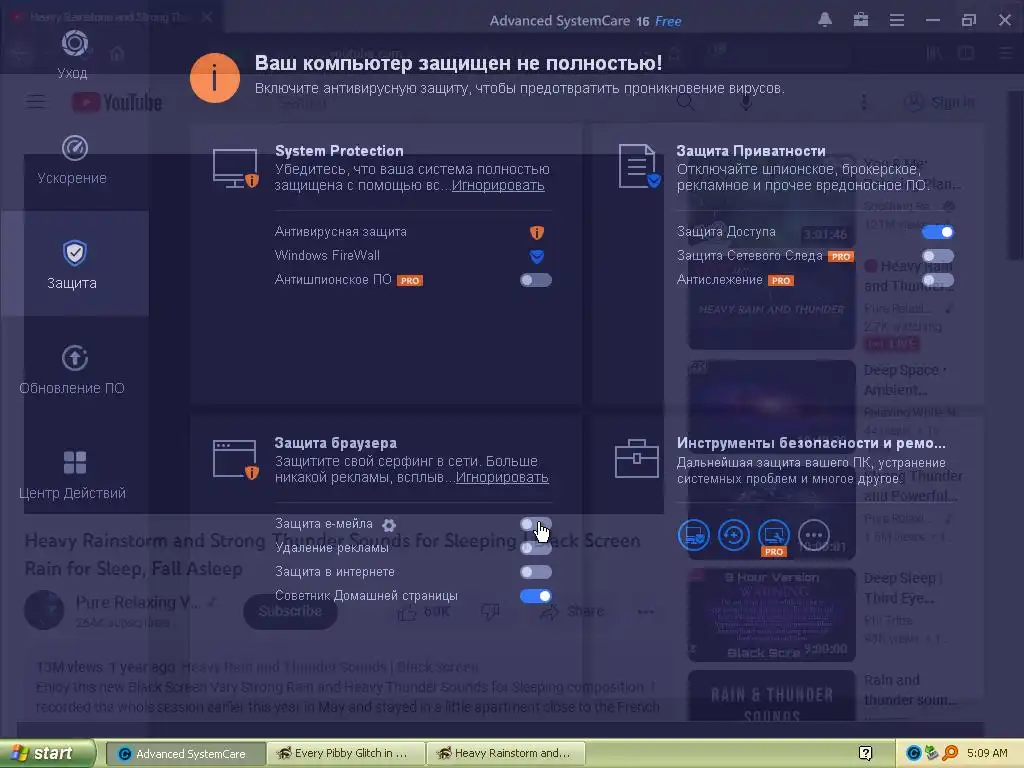The width and height of the screenshot is (1024, 768).
Task: Open the Ускорение sidebar section
Action: (74, 159)
